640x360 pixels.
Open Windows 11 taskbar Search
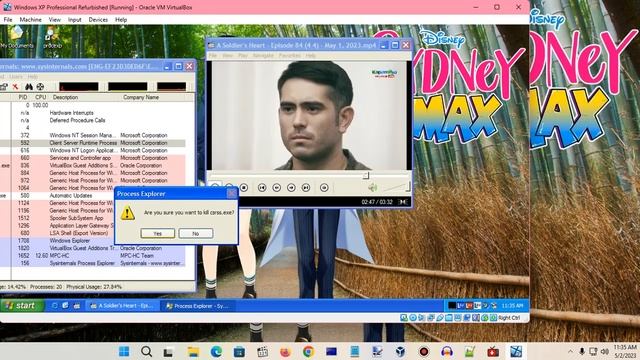(x=146, y=351)
